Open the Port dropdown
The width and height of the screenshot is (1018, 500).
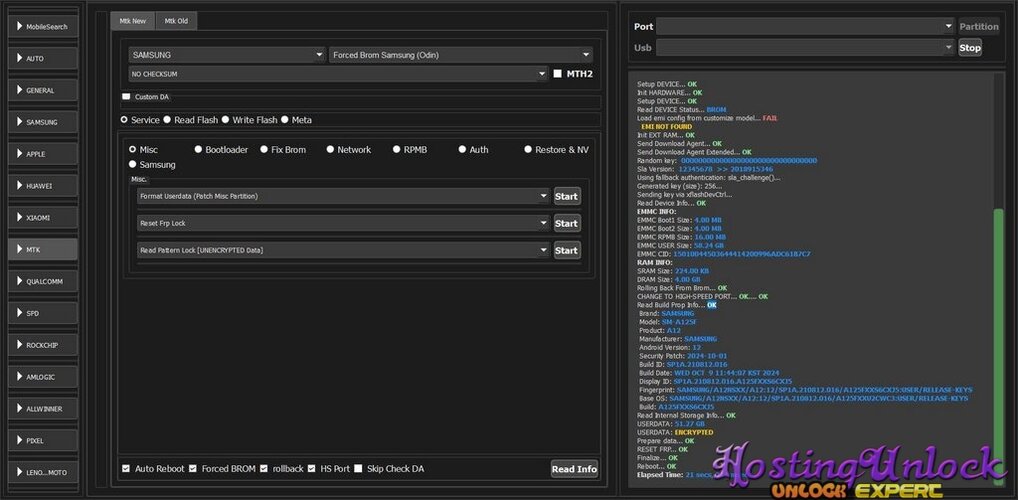[x=805, y=27]
